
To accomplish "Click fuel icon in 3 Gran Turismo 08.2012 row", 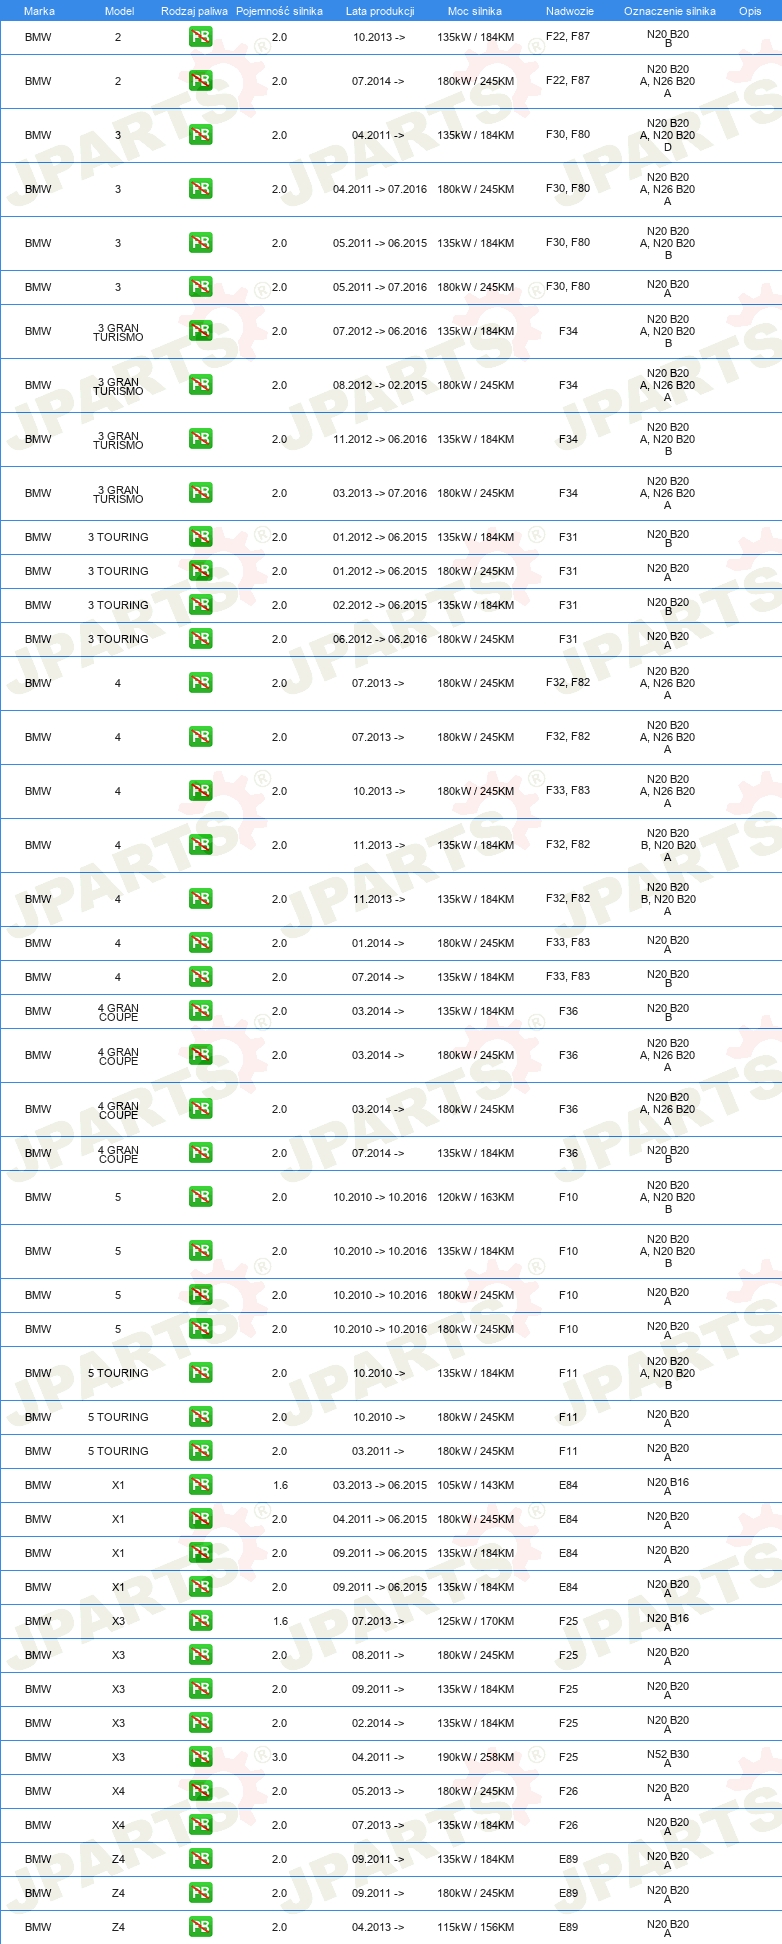I will (200, 385).
